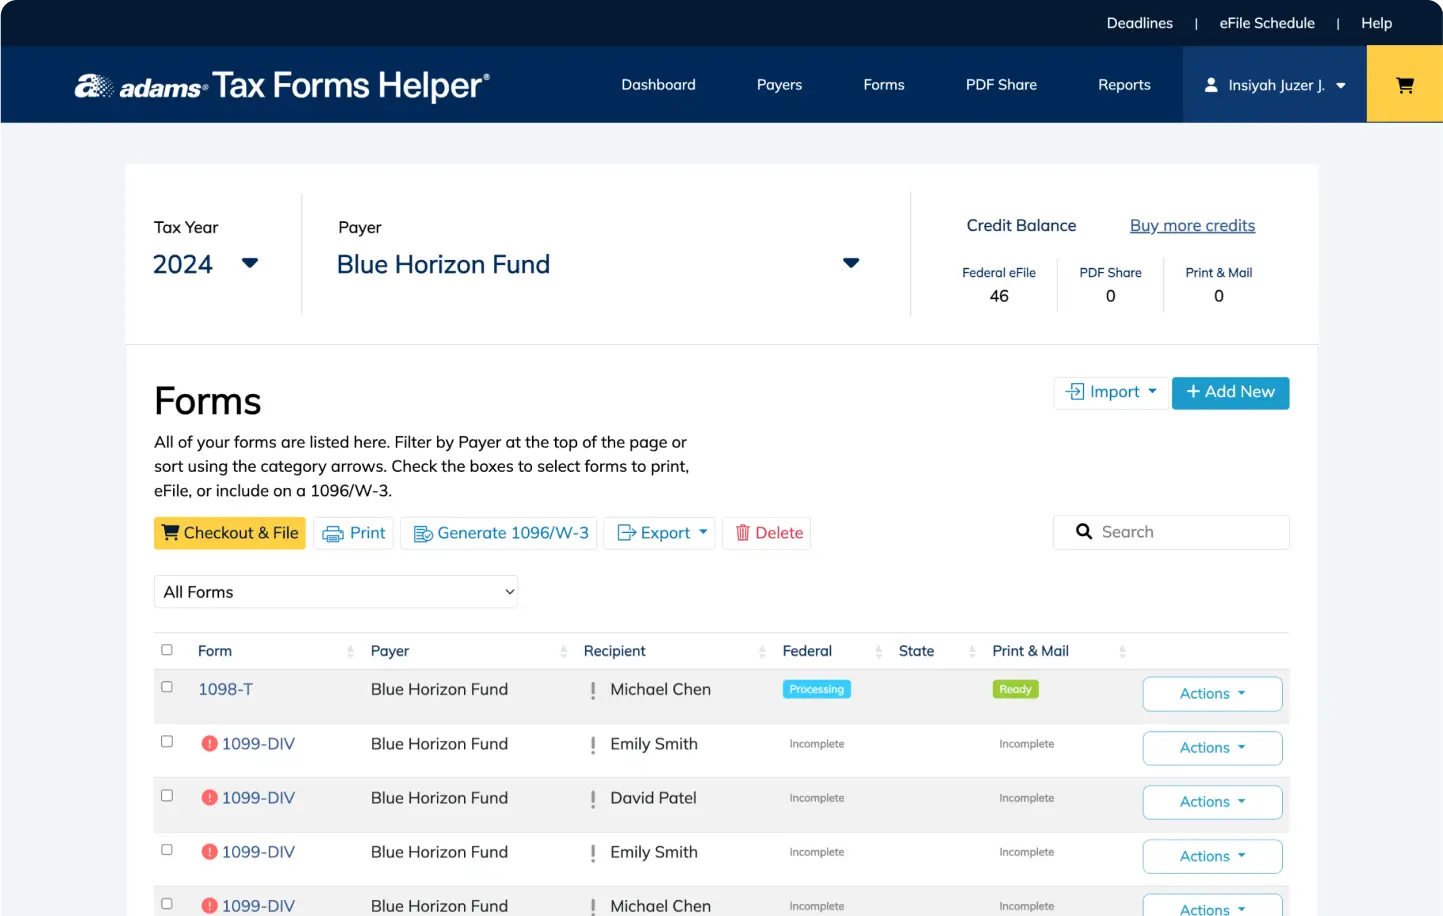Click the Delete button
This screenshot has width=1443, height=916.
[767, 533]
